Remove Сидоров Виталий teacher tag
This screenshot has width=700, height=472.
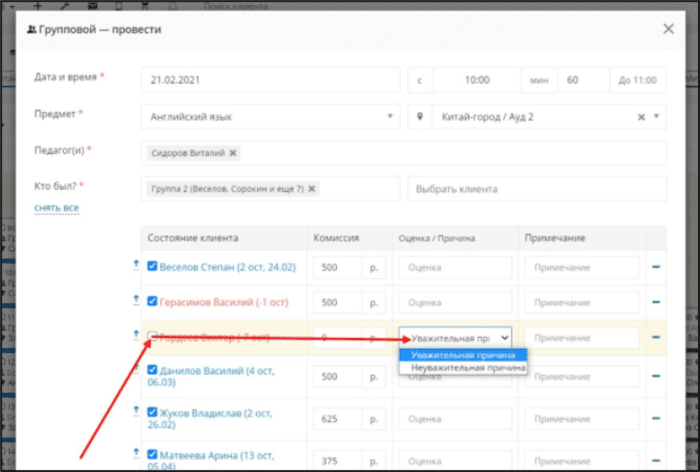[233, 153]
